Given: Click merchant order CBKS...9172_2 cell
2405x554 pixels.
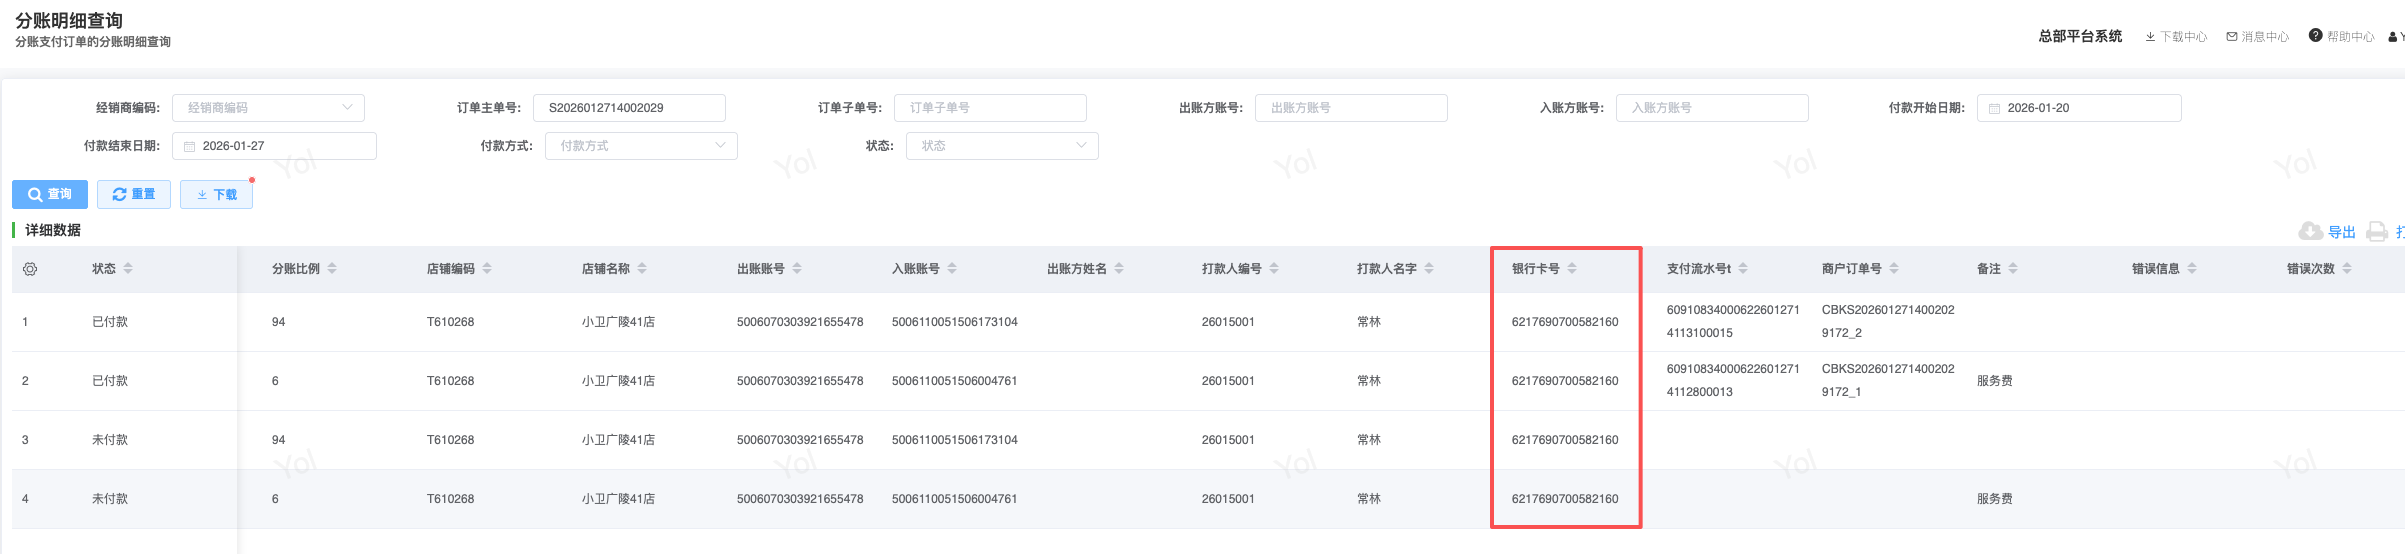Looking at the screenshot, I should [x=1888, y=321].
